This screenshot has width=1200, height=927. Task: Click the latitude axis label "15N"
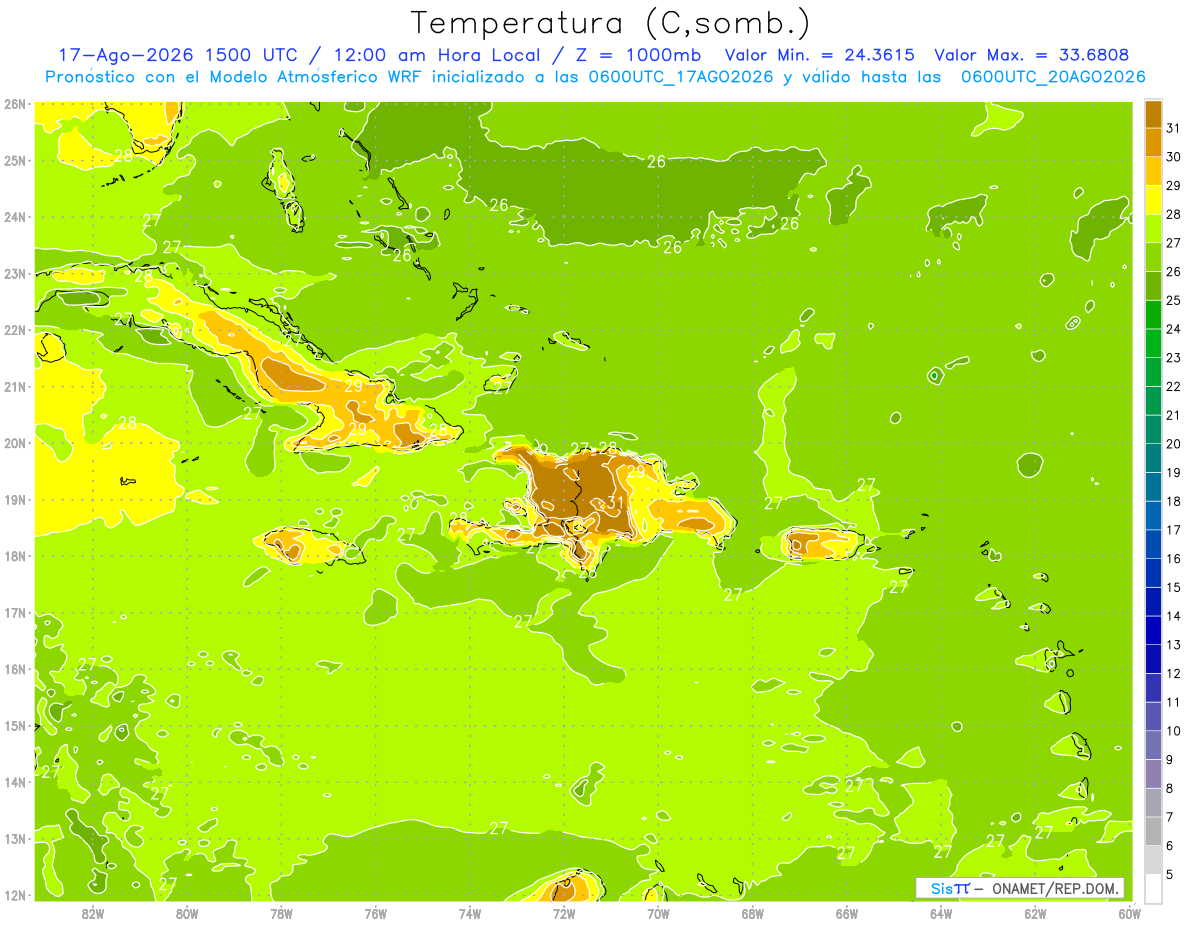pyautogui.click(x=15, y=725)
